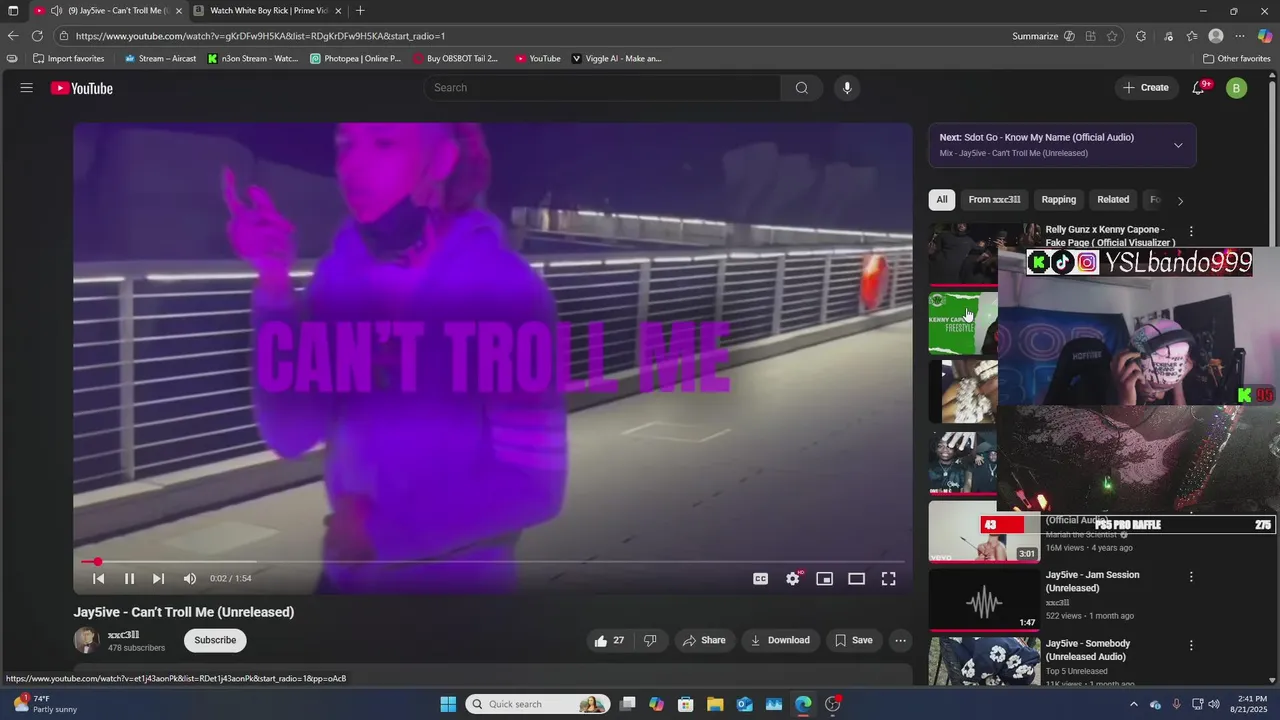Open options for Relly Gunz Fake Page video

click(1191, 231)
